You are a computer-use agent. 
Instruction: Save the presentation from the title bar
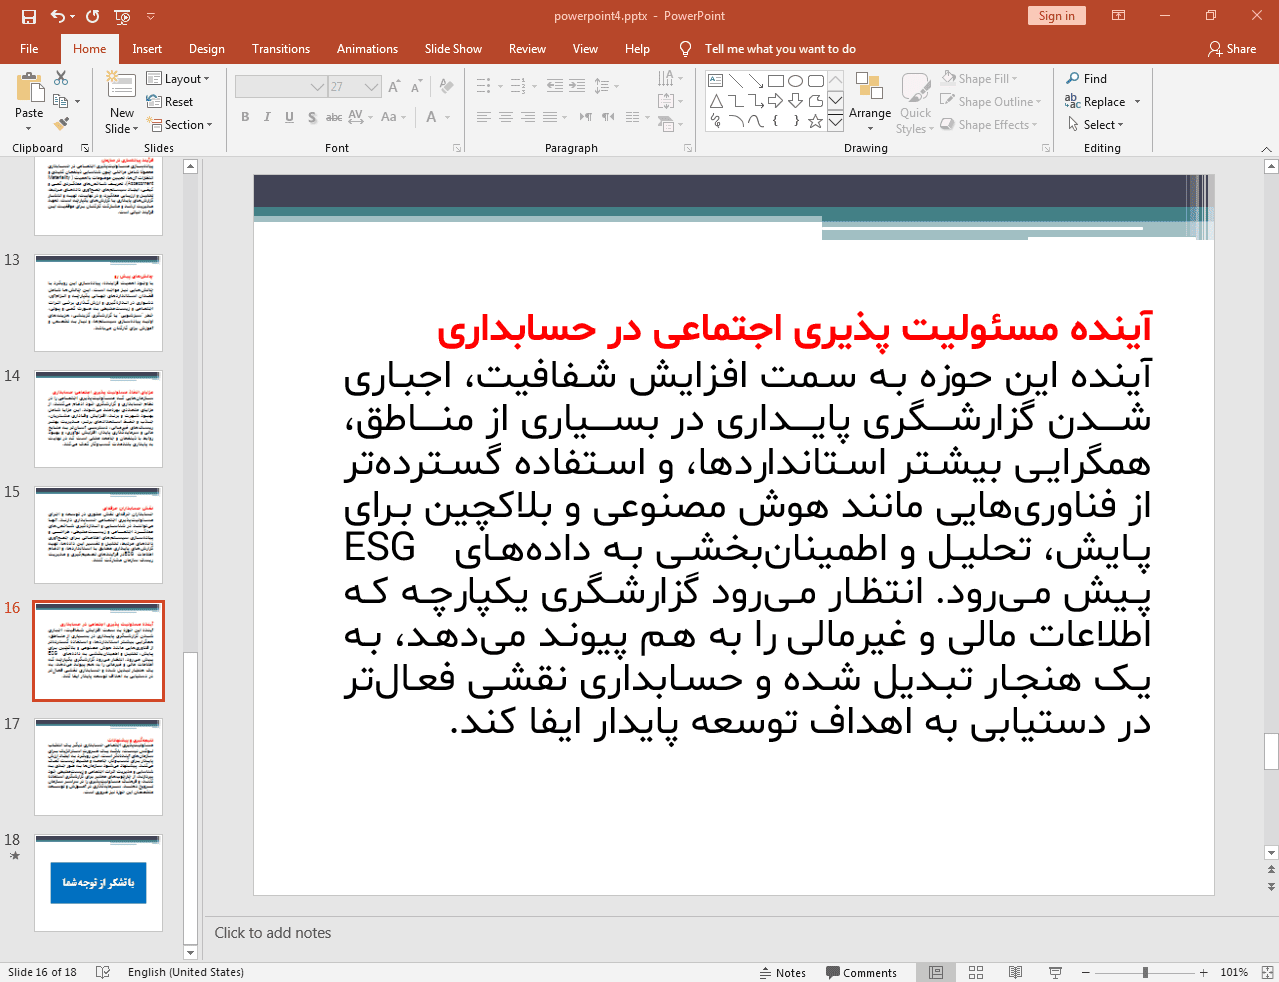point(28,16)
